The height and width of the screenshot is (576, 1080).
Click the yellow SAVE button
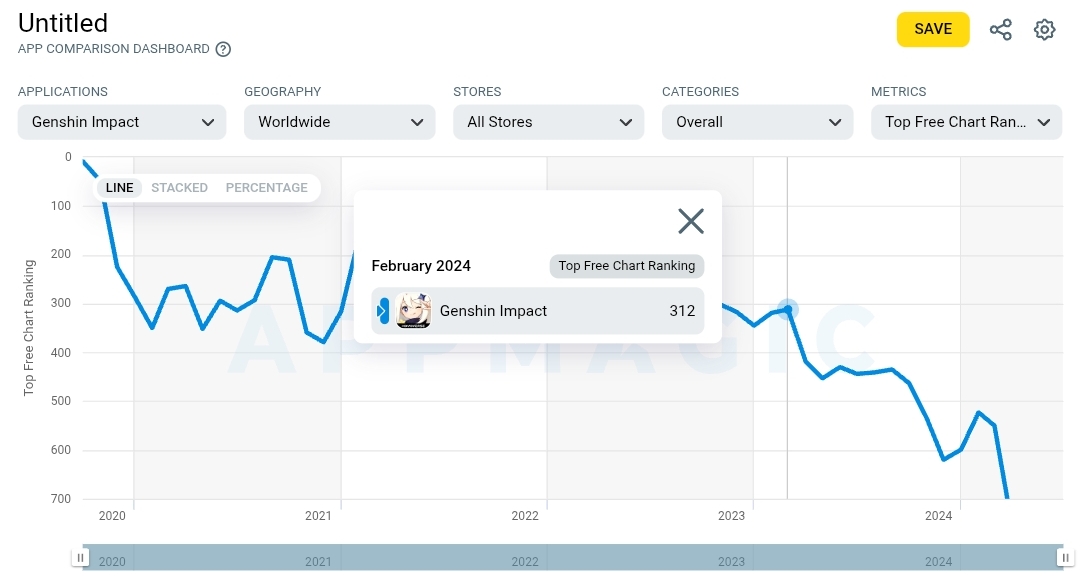[x=933, y=29]
